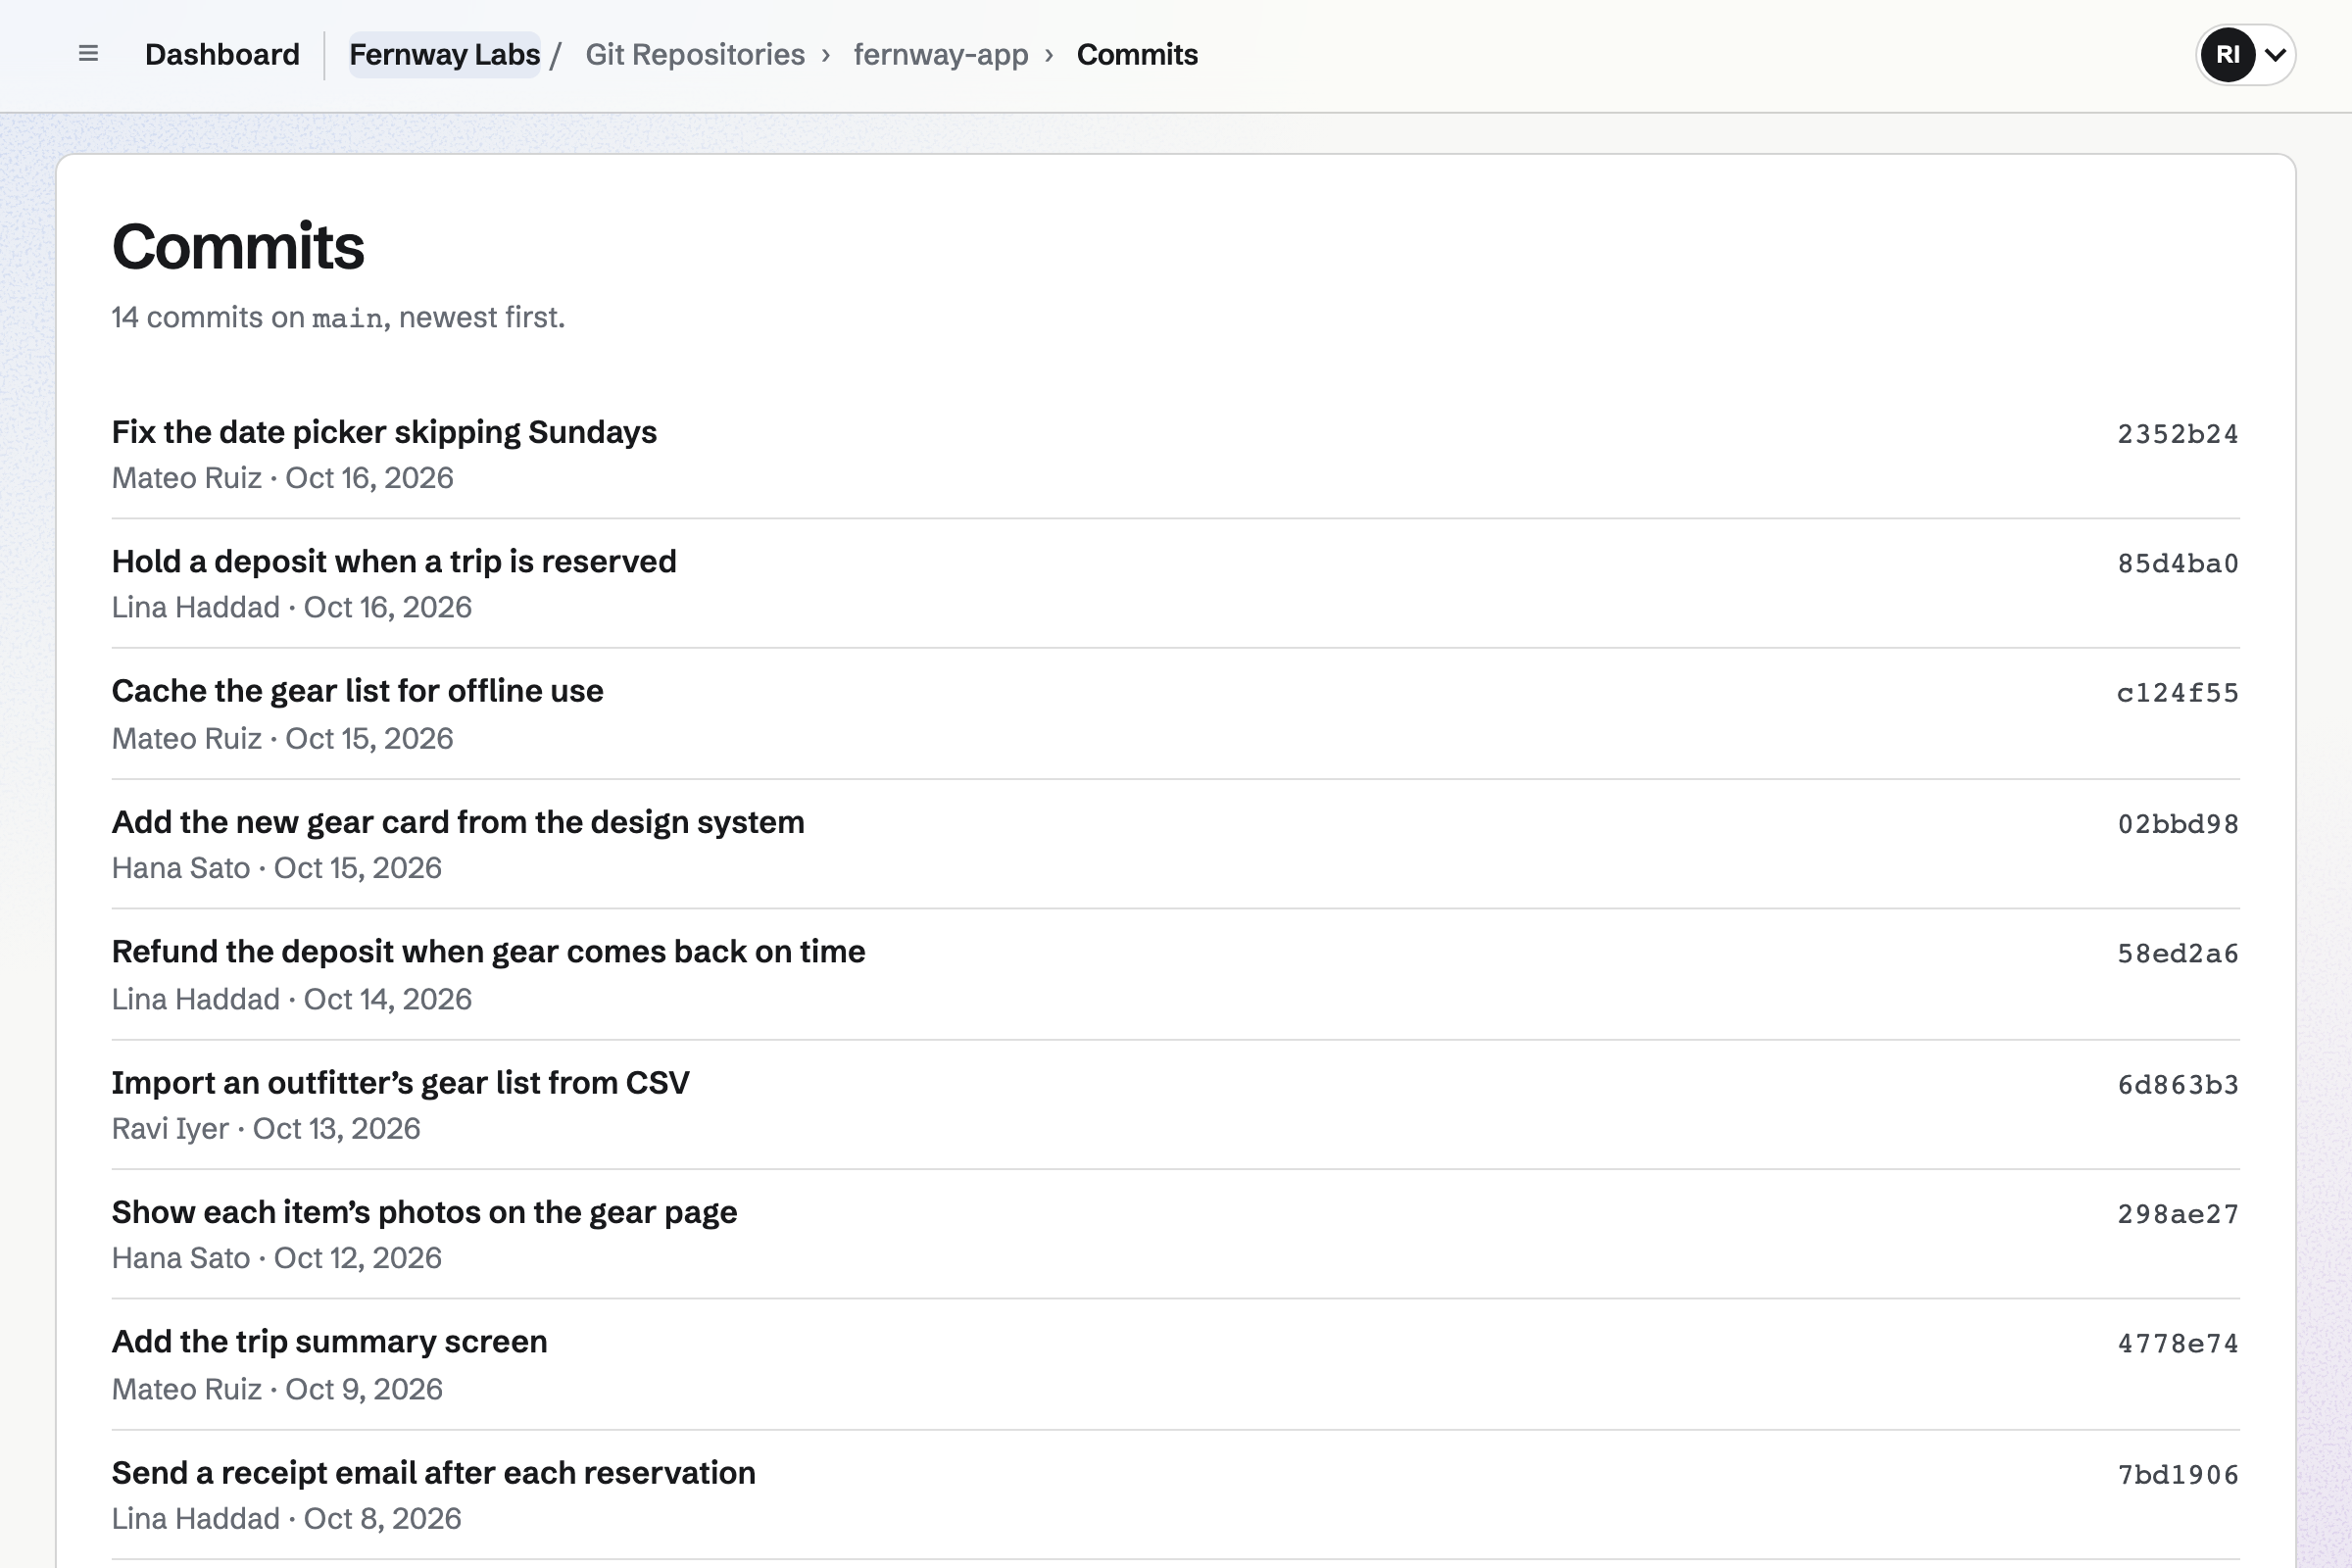
Task: Click commit hash 4778e74
Action: click(x=2177, y=1343)
